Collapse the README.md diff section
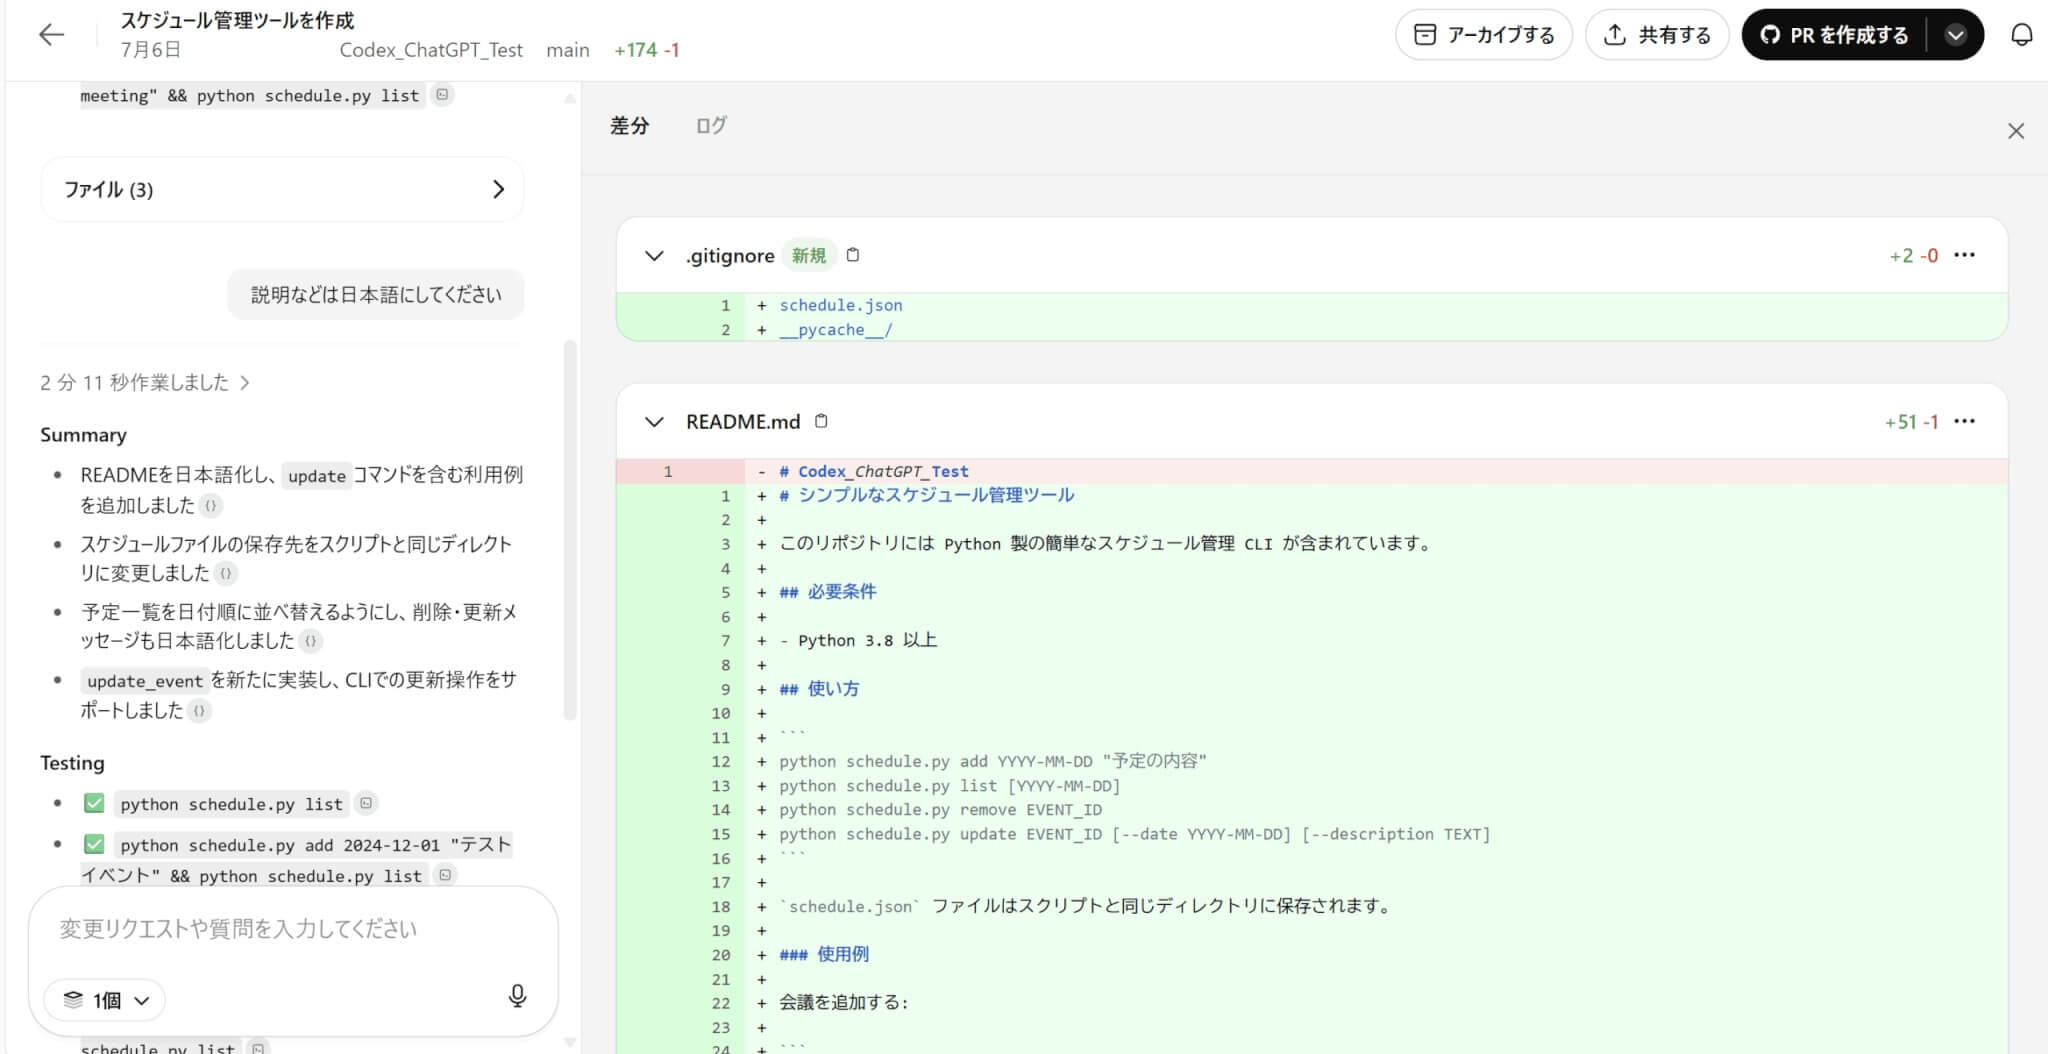This screenshot has height=1054, width=2048. click(x=654, y=422)
